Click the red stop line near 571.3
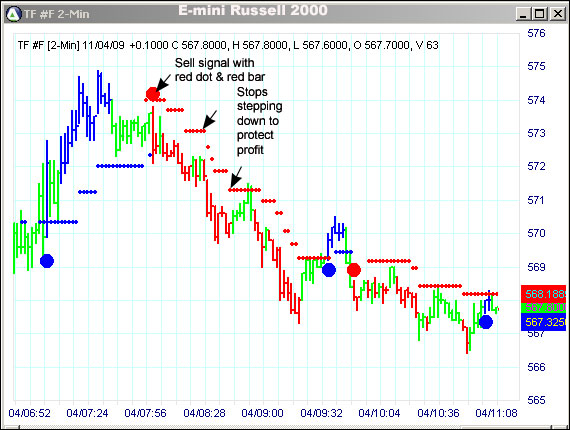Screen dimensions: 570x430 pos(244,190)
